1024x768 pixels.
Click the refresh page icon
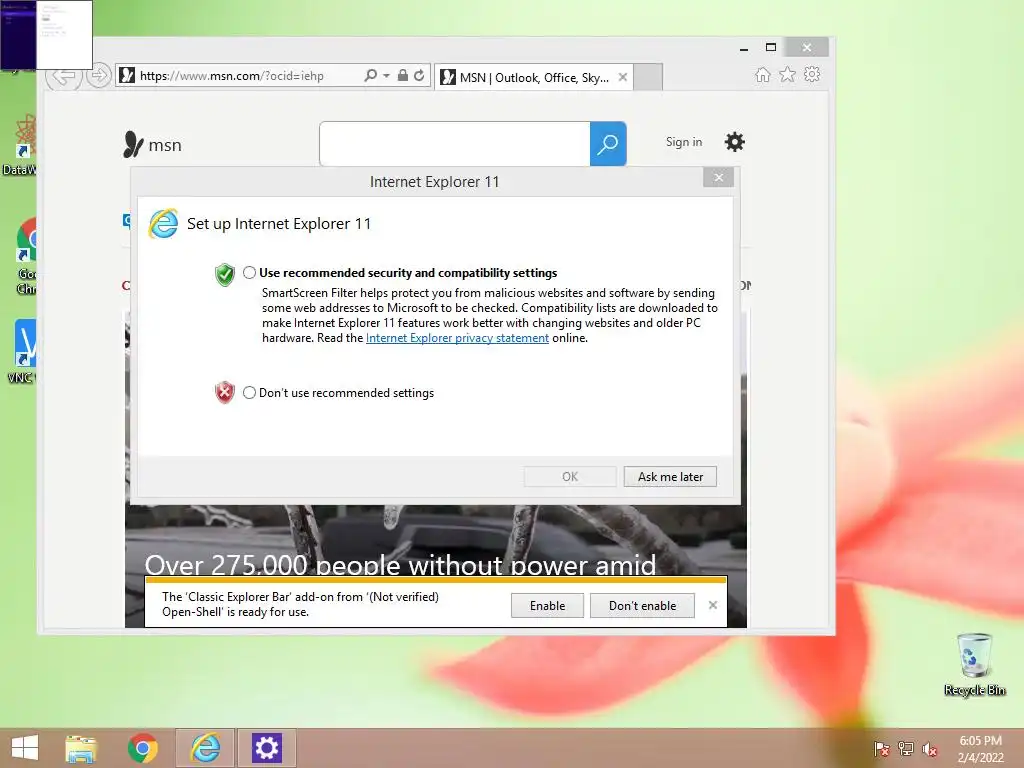(x=419, y=76)
